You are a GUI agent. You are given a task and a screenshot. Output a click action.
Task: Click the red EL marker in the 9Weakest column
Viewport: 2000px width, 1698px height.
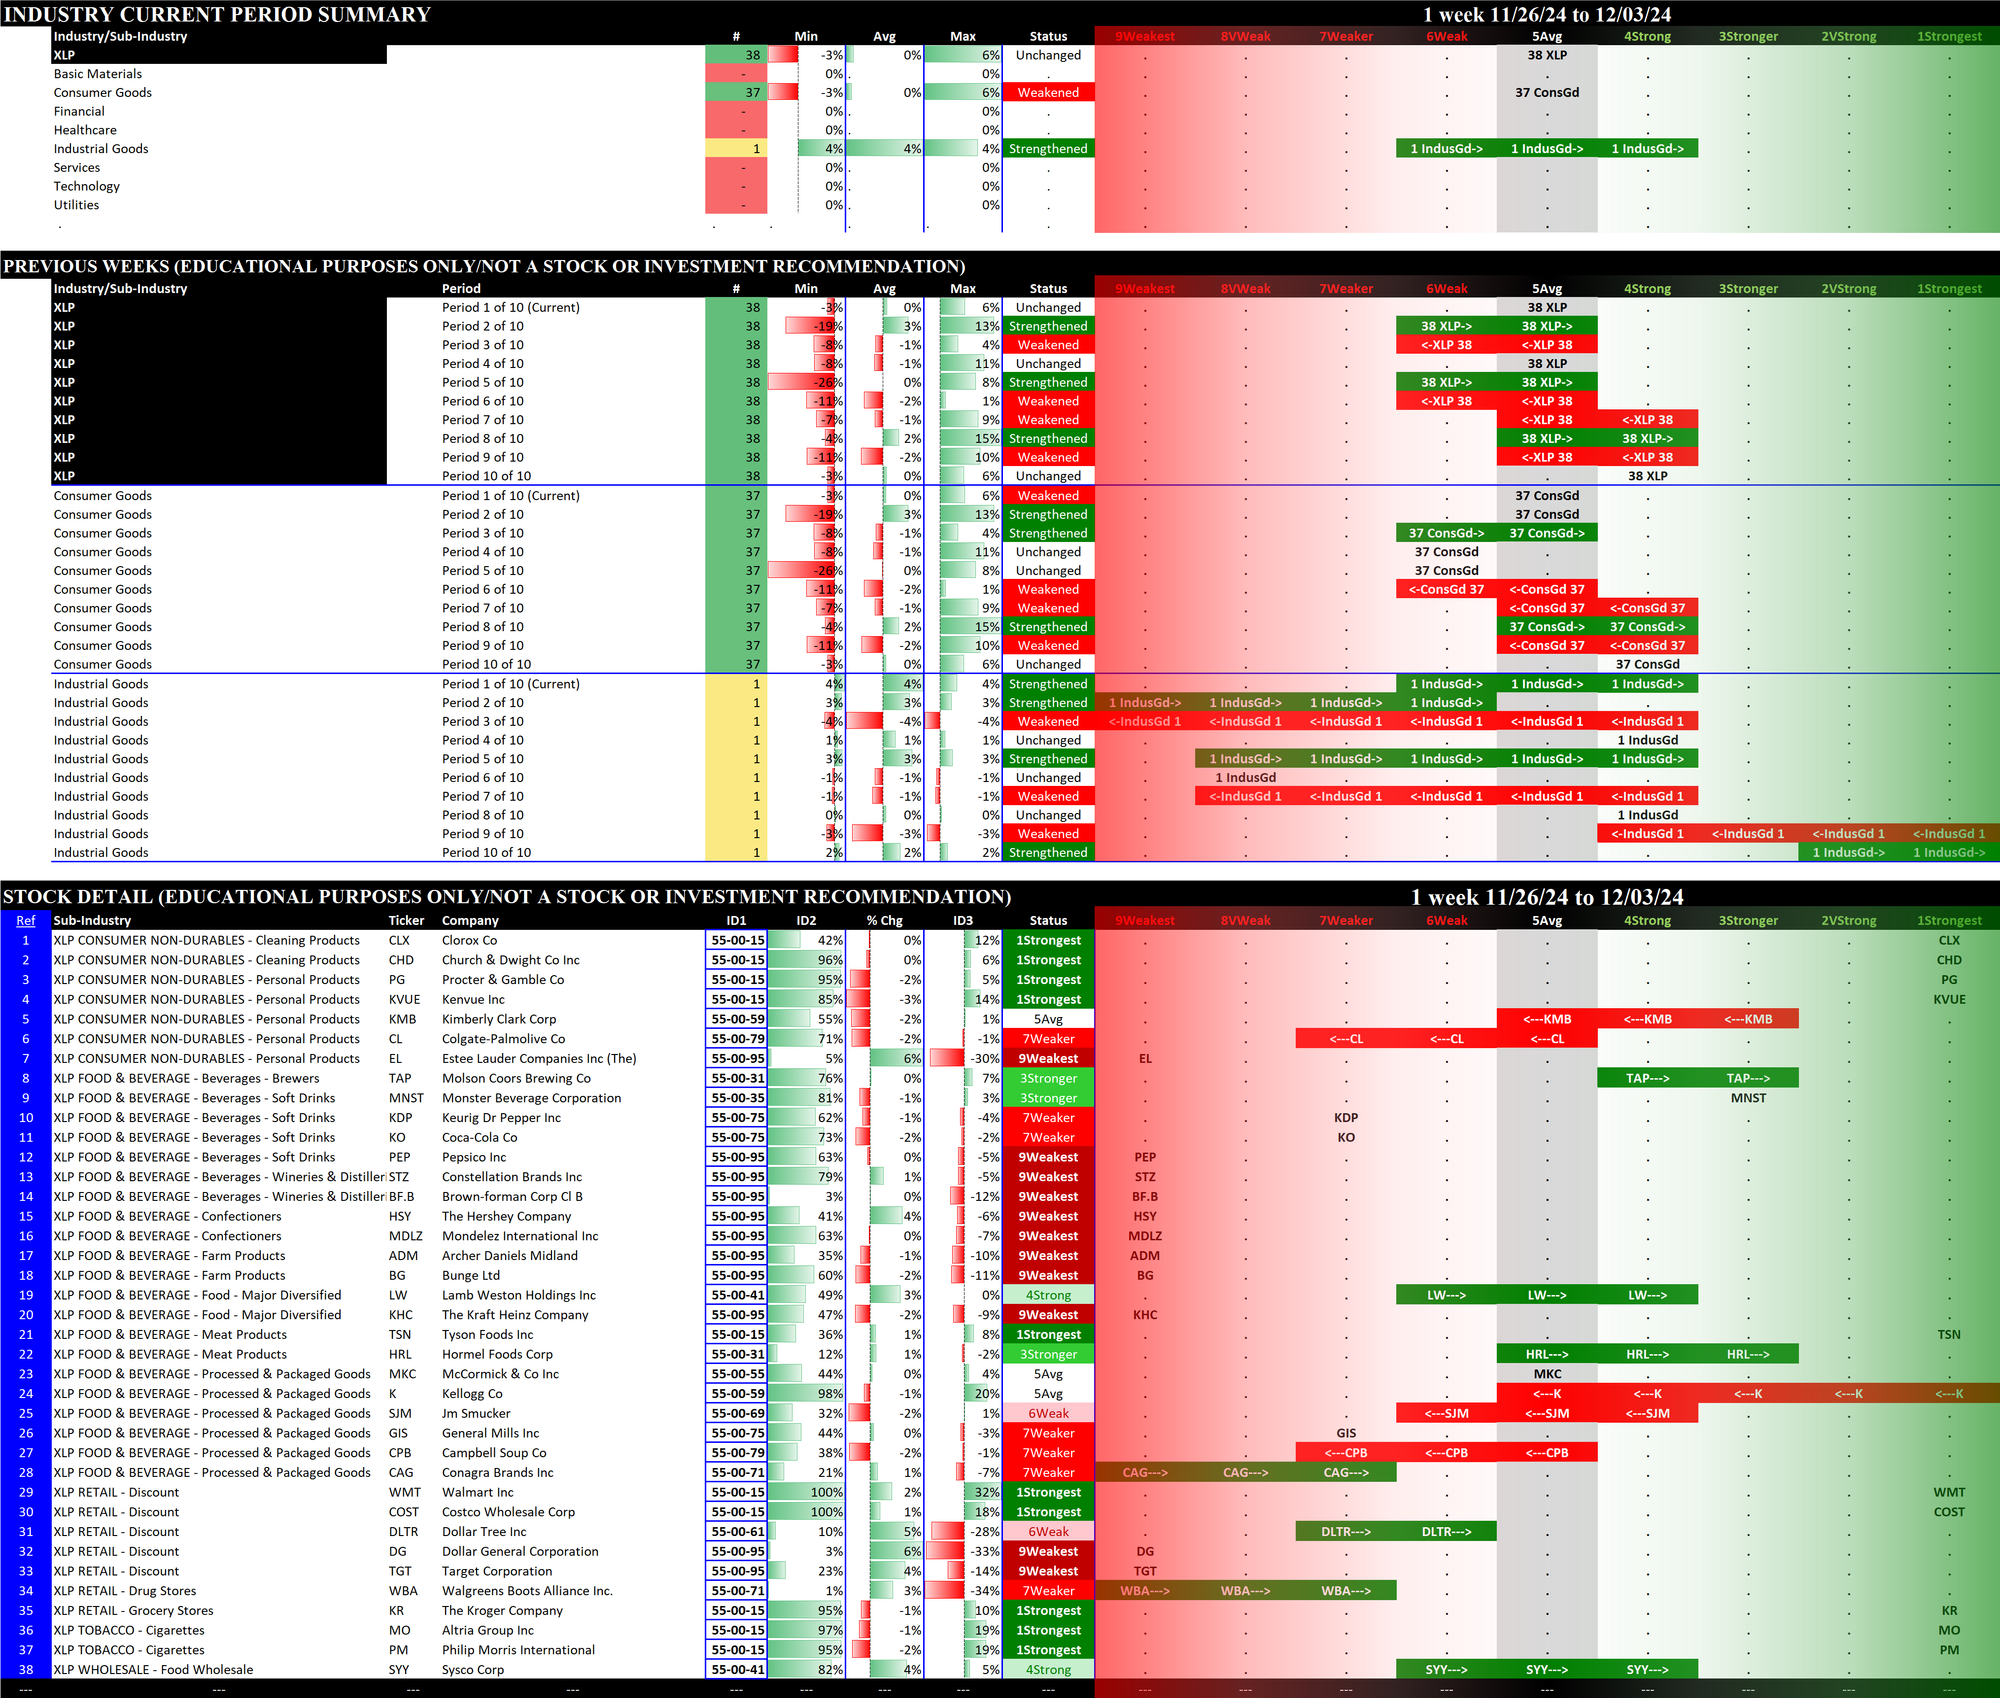pyautogui.click(x=1145, y=1059)
